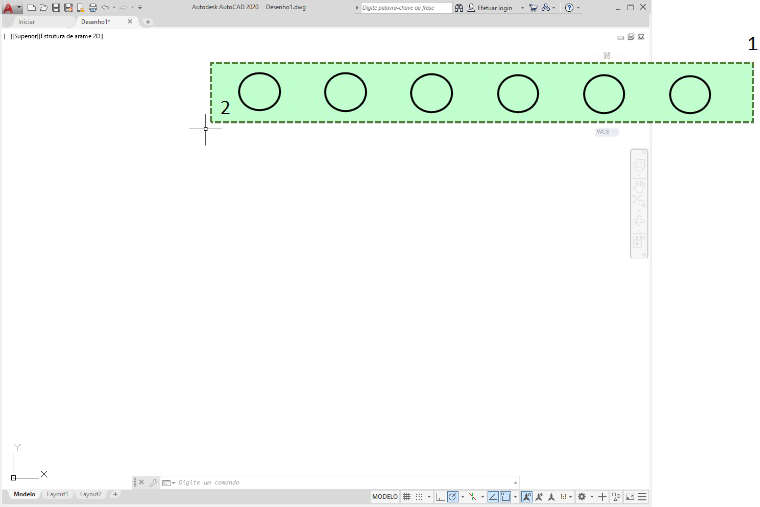
Task: Expand the undo history dropdown arrow
Action: tap(114, 8)
